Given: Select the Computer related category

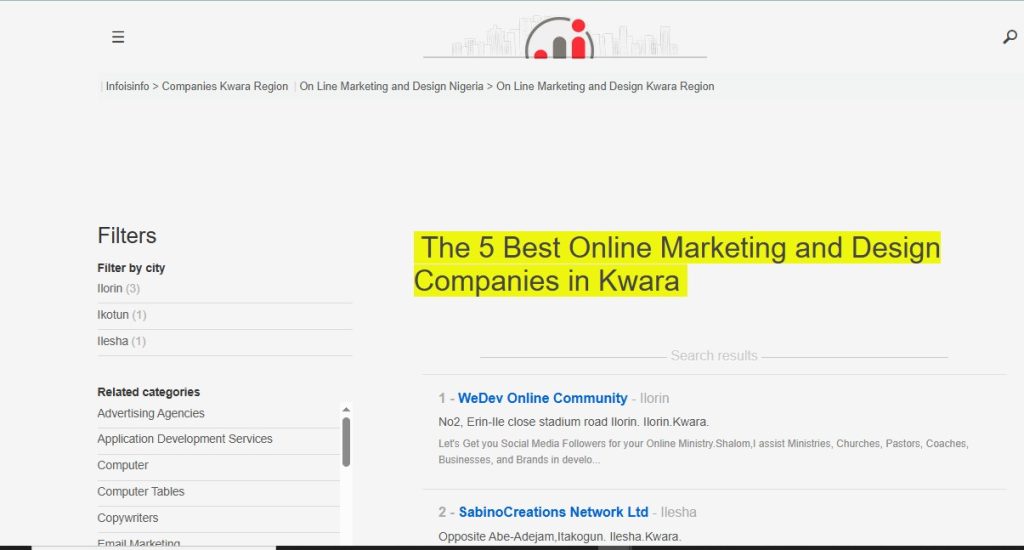Looking at the screenshot, I should 123,465.
